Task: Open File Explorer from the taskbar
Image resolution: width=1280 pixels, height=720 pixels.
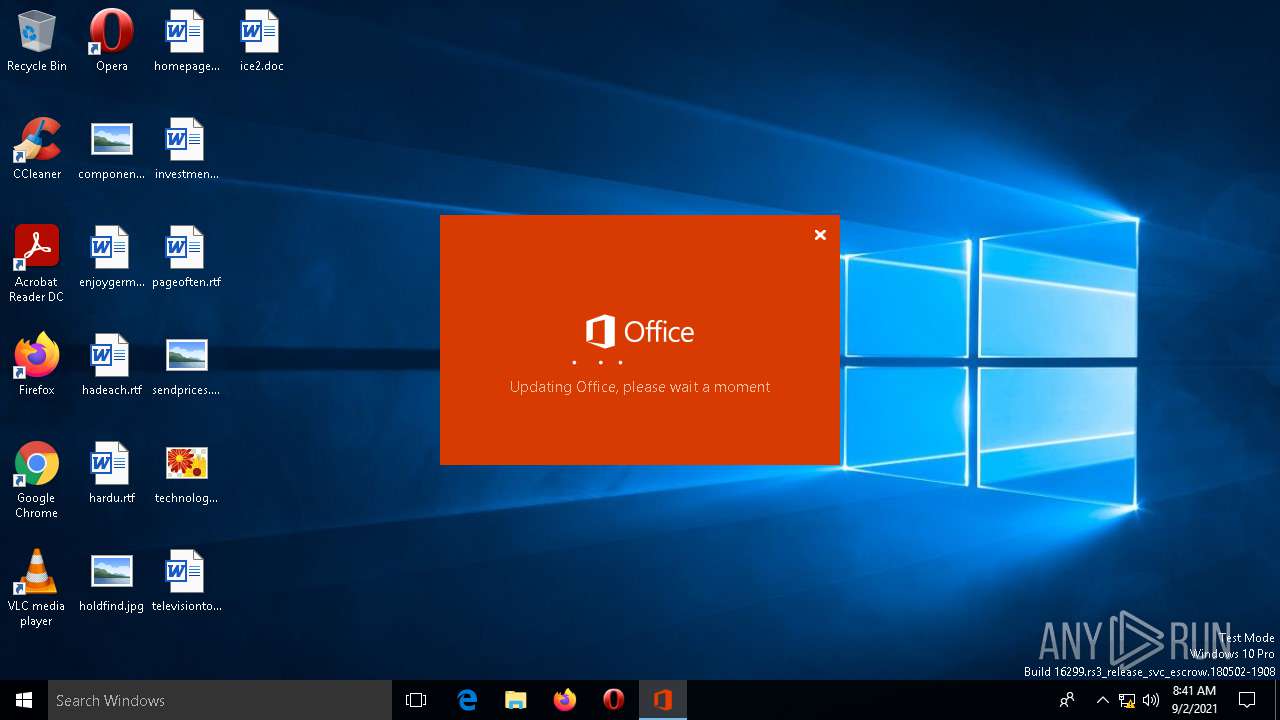Action: 516,700
